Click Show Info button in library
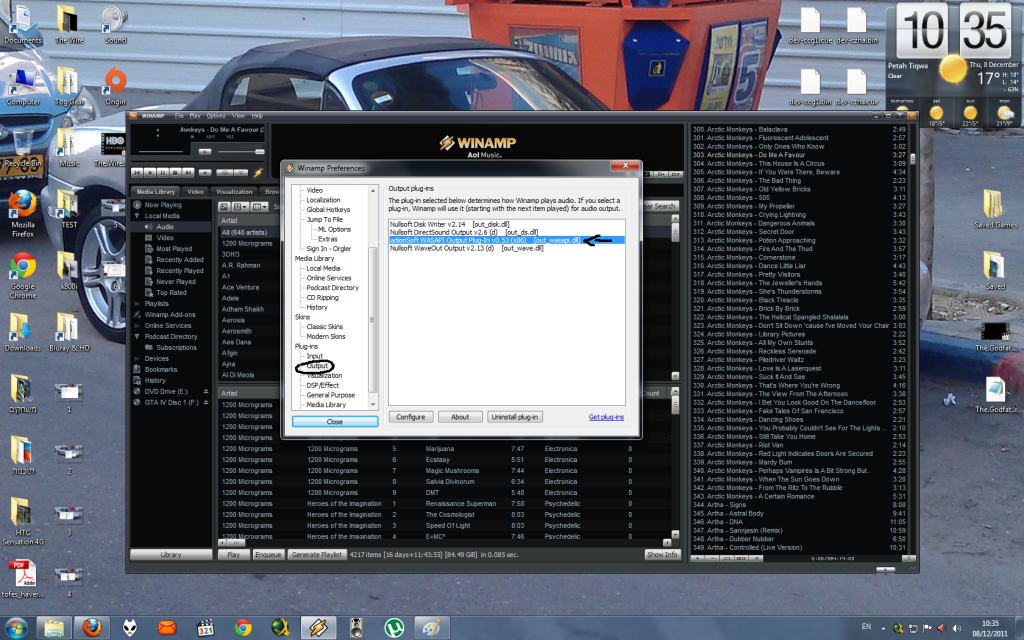The width and height of the screenshot is (1024, 640). pyautogui.click(x=662, y=554)
